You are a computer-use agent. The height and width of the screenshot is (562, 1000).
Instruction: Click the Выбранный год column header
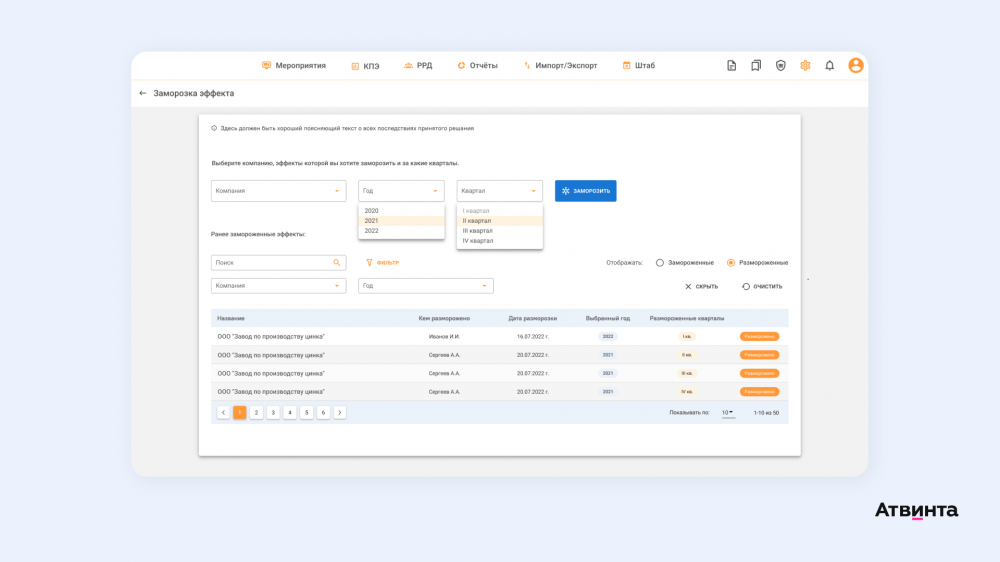(608, 318)
